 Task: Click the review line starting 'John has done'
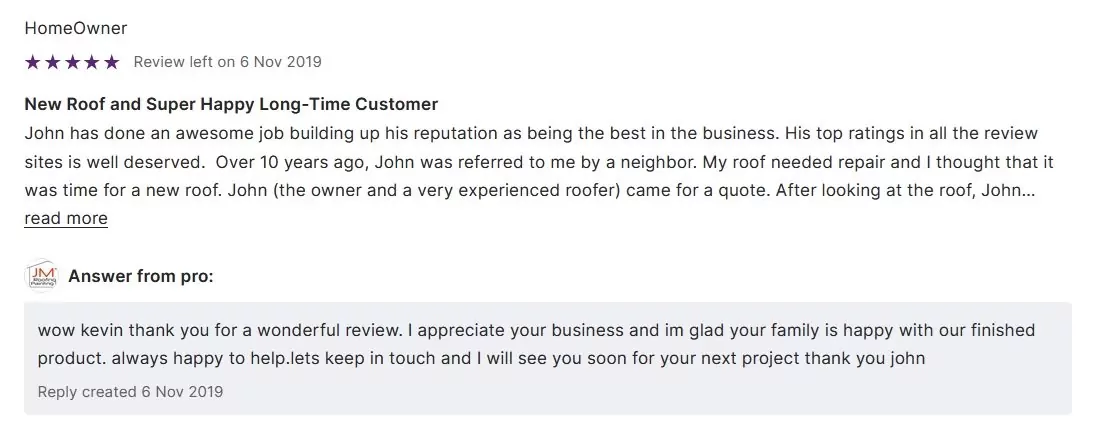(531, 133)
